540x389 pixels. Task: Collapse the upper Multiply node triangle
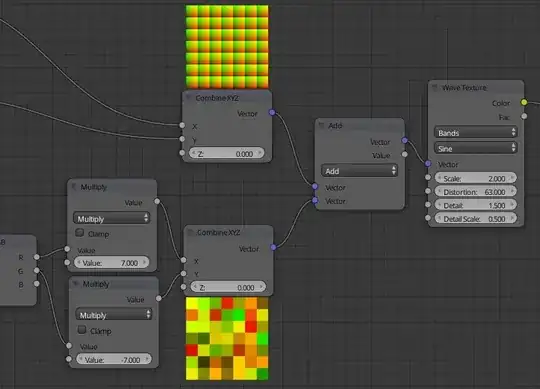coord(74,187)
